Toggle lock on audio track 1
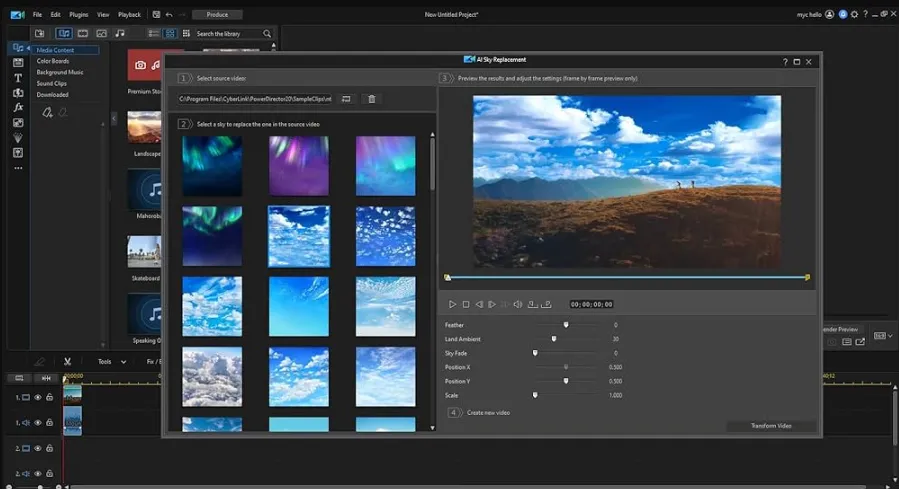The image size is (899, 489). point(49,423)
